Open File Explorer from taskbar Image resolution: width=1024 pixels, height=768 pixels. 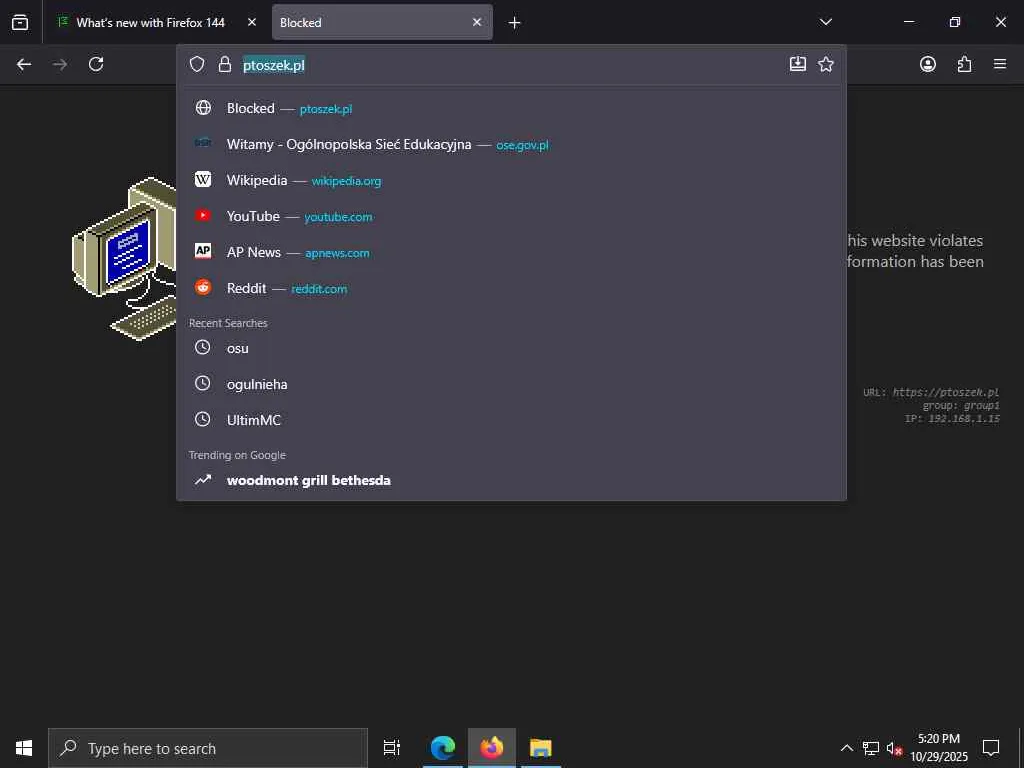541,748
